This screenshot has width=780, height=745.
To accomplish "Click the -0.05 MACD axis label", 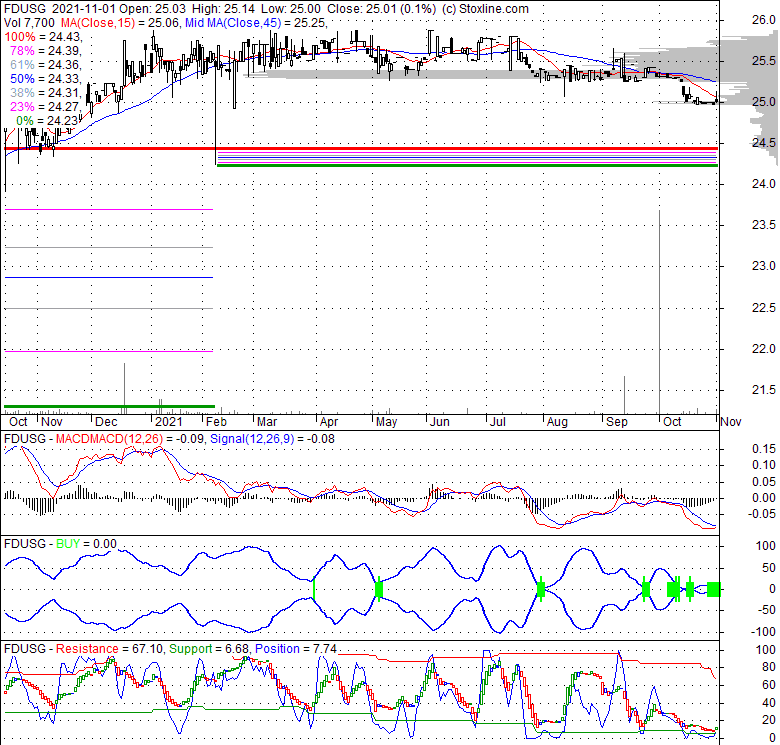I will click(x=761, y=514).
